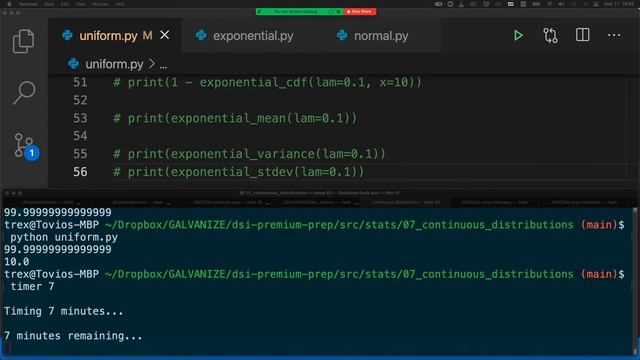Click the 'timer 7' command in terminal

click(x=32, y=287)
